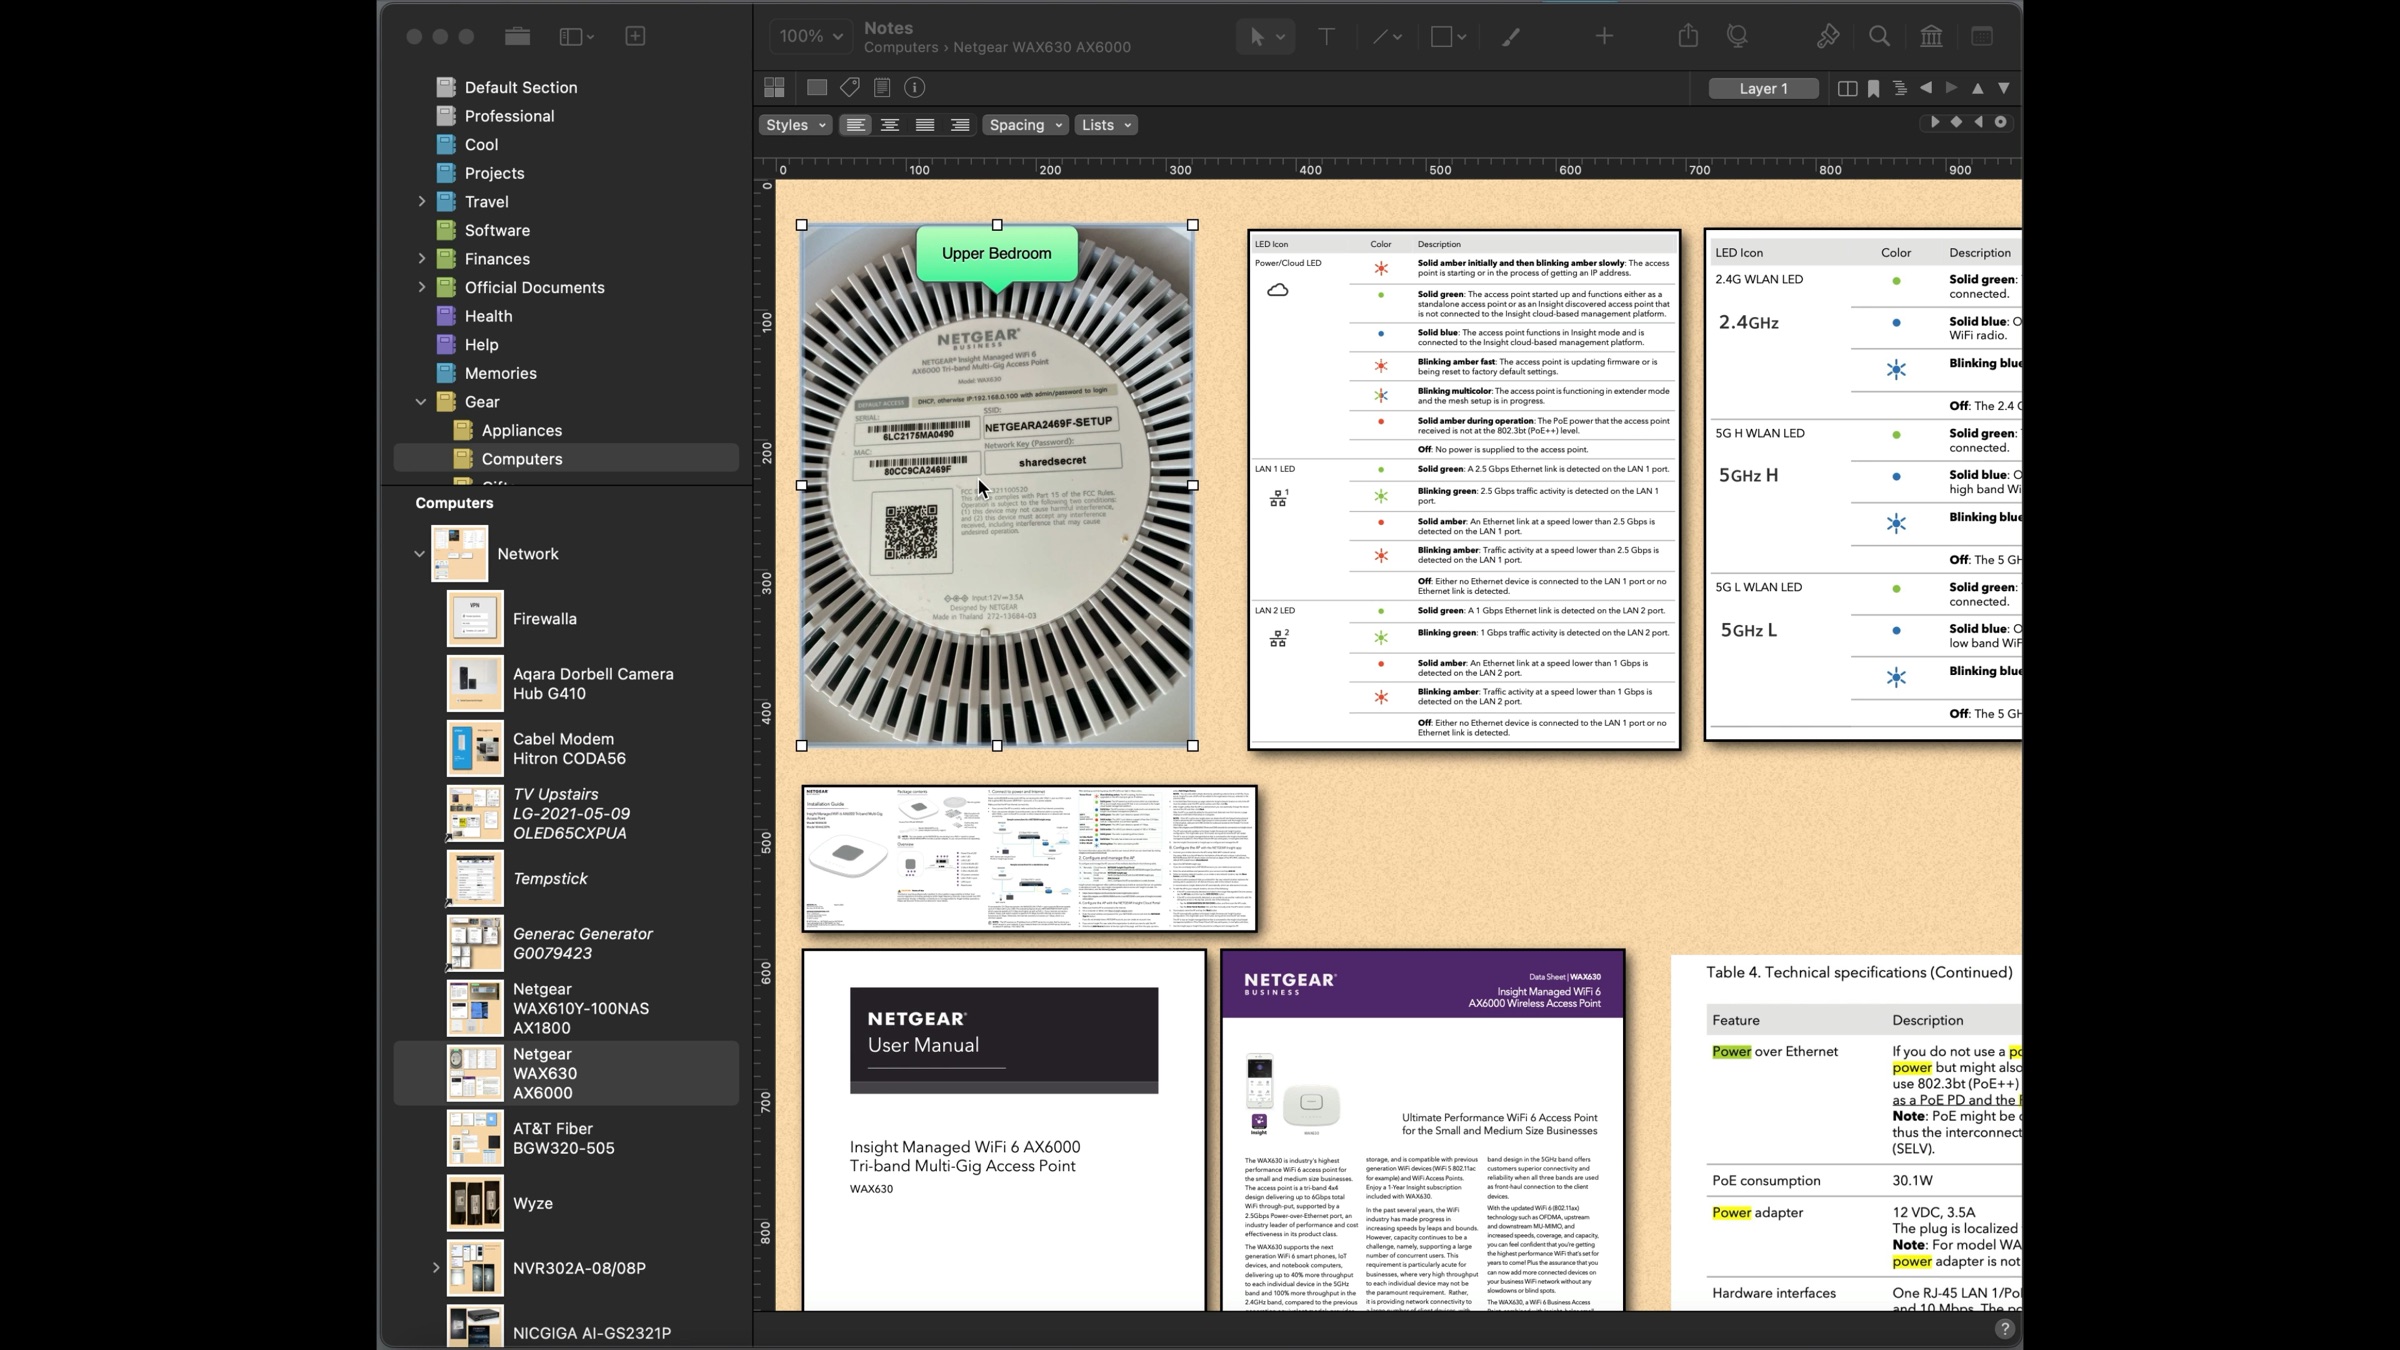
Task: Open the Tempstick idea space
Action: (566, 879)
